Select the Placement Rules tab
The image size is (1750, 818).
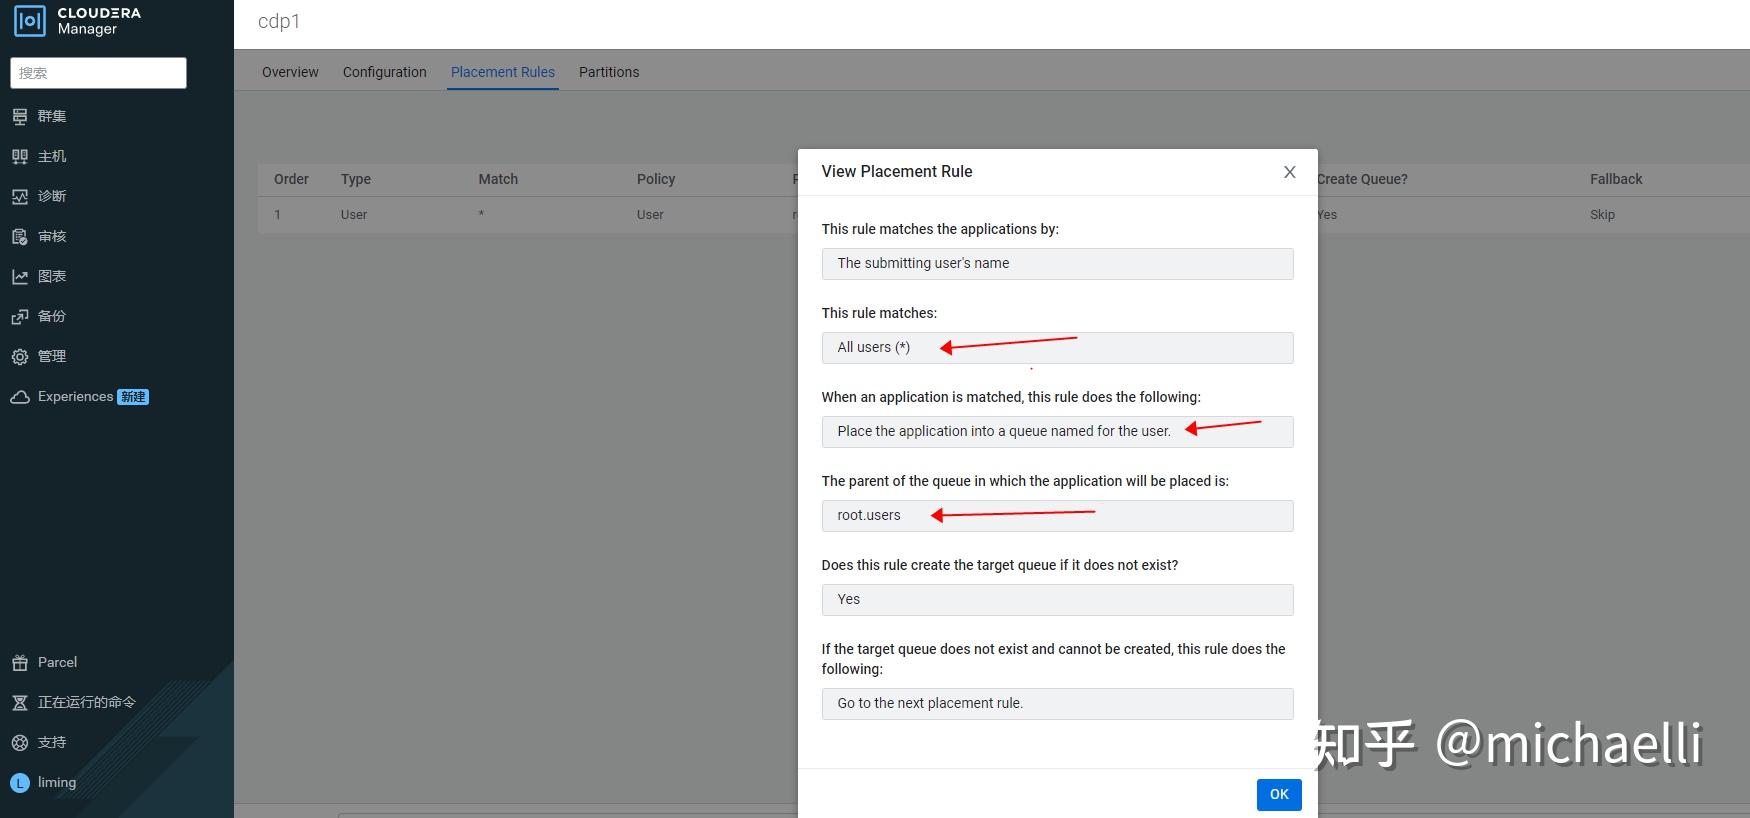[x=503, y=72]
